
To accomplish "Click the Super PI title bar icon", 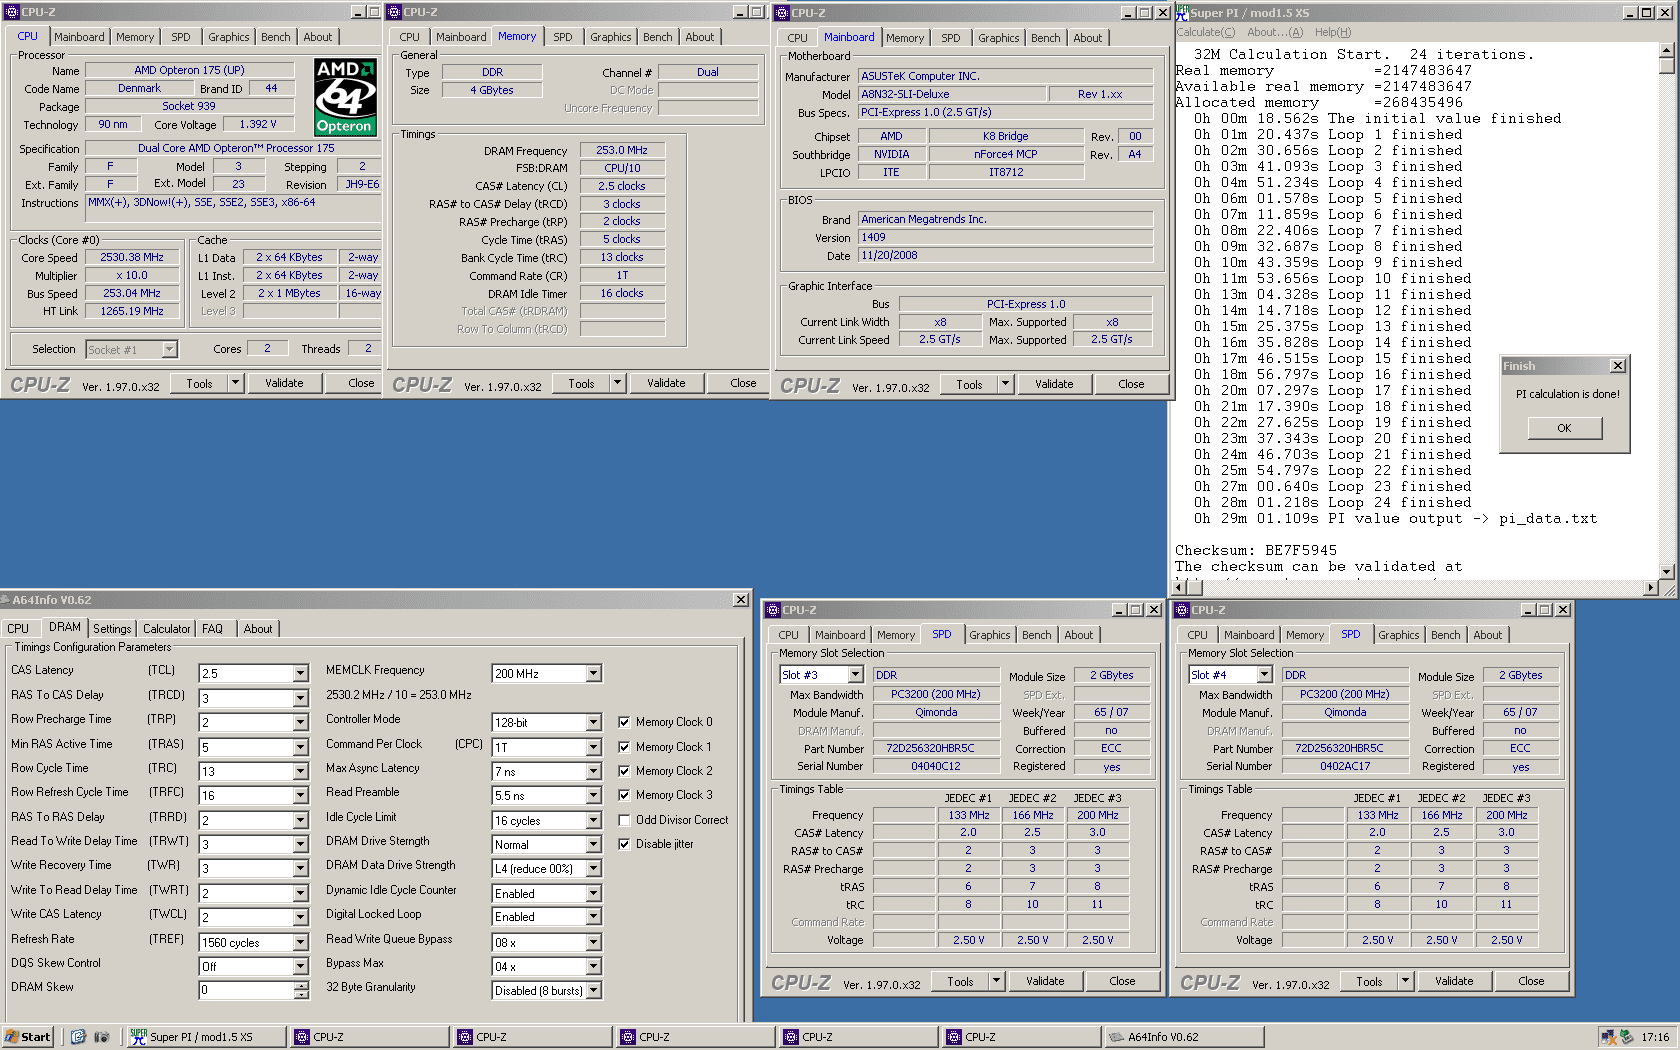I will click(x=1182, y=12).
